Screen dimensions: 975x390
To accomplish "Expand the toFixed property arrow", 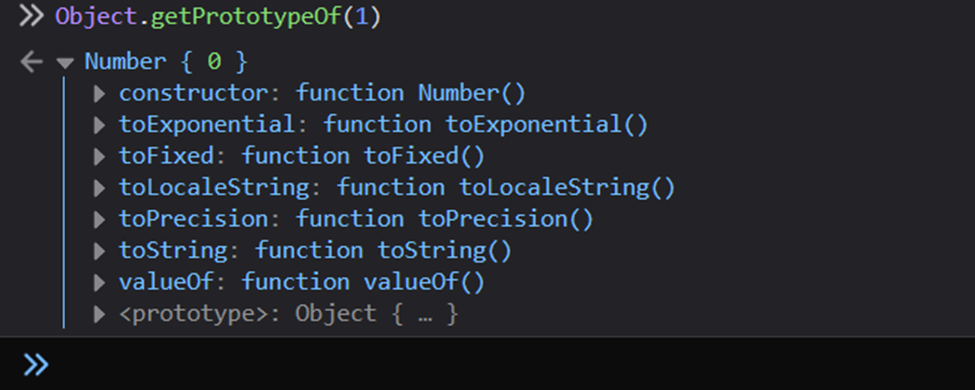I will [x=99, y=157].
